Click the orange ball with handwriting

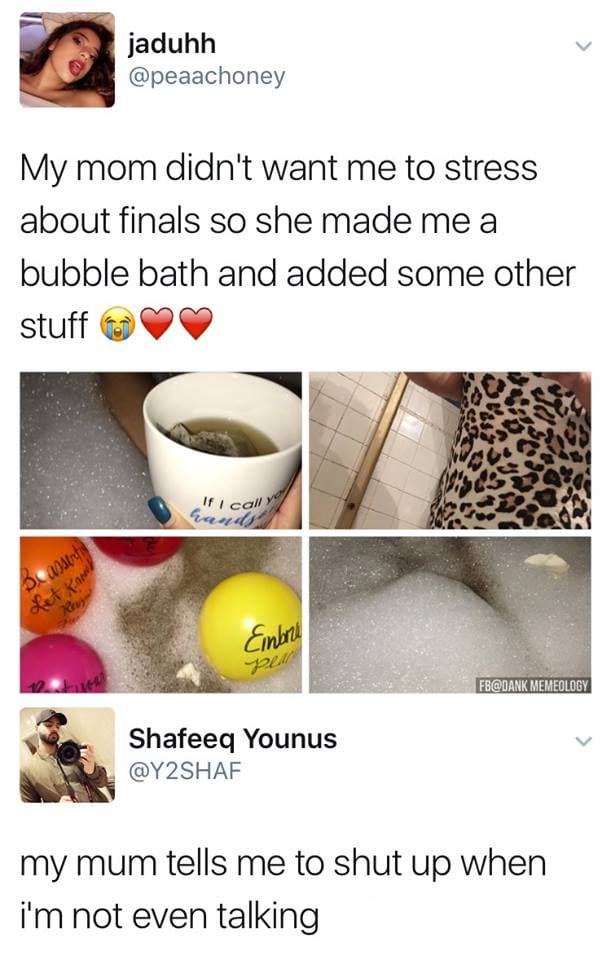tap(54, 585)
